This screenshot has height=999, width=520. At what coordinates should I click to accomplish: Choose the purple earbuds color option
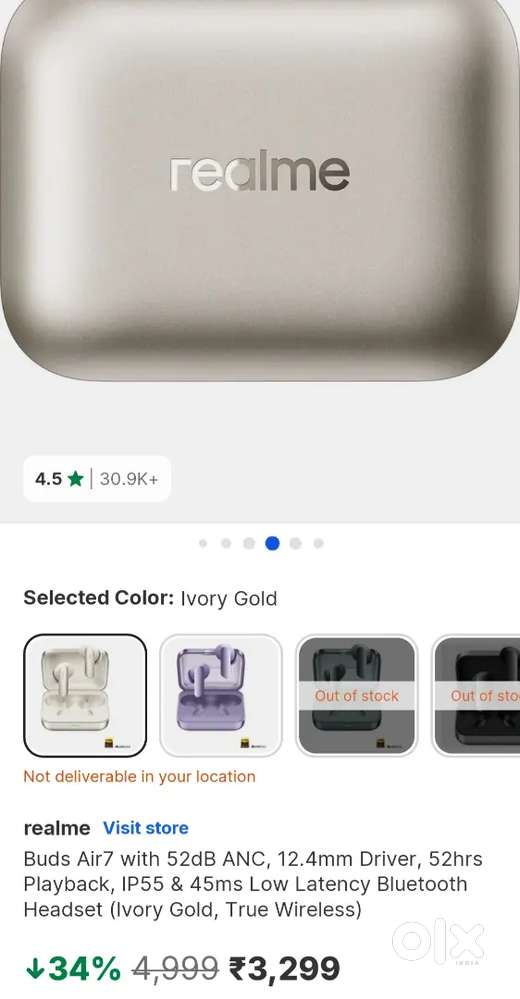click(220, 695)
